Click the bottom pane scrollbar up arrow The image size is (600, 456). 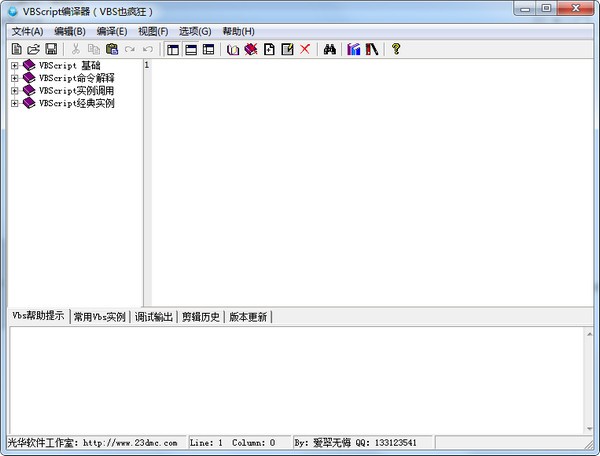[589, 334]
